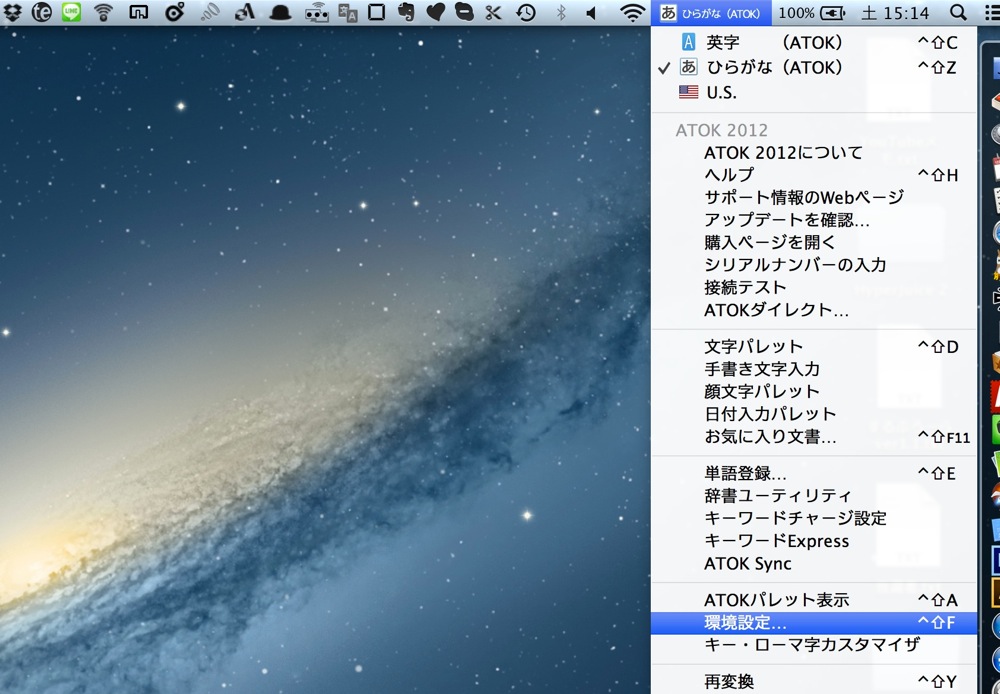Viewport: 1000px width, 694px height.
Task: Select checked ひらがな (ATOK) input mode
Action: pos(814,67)
